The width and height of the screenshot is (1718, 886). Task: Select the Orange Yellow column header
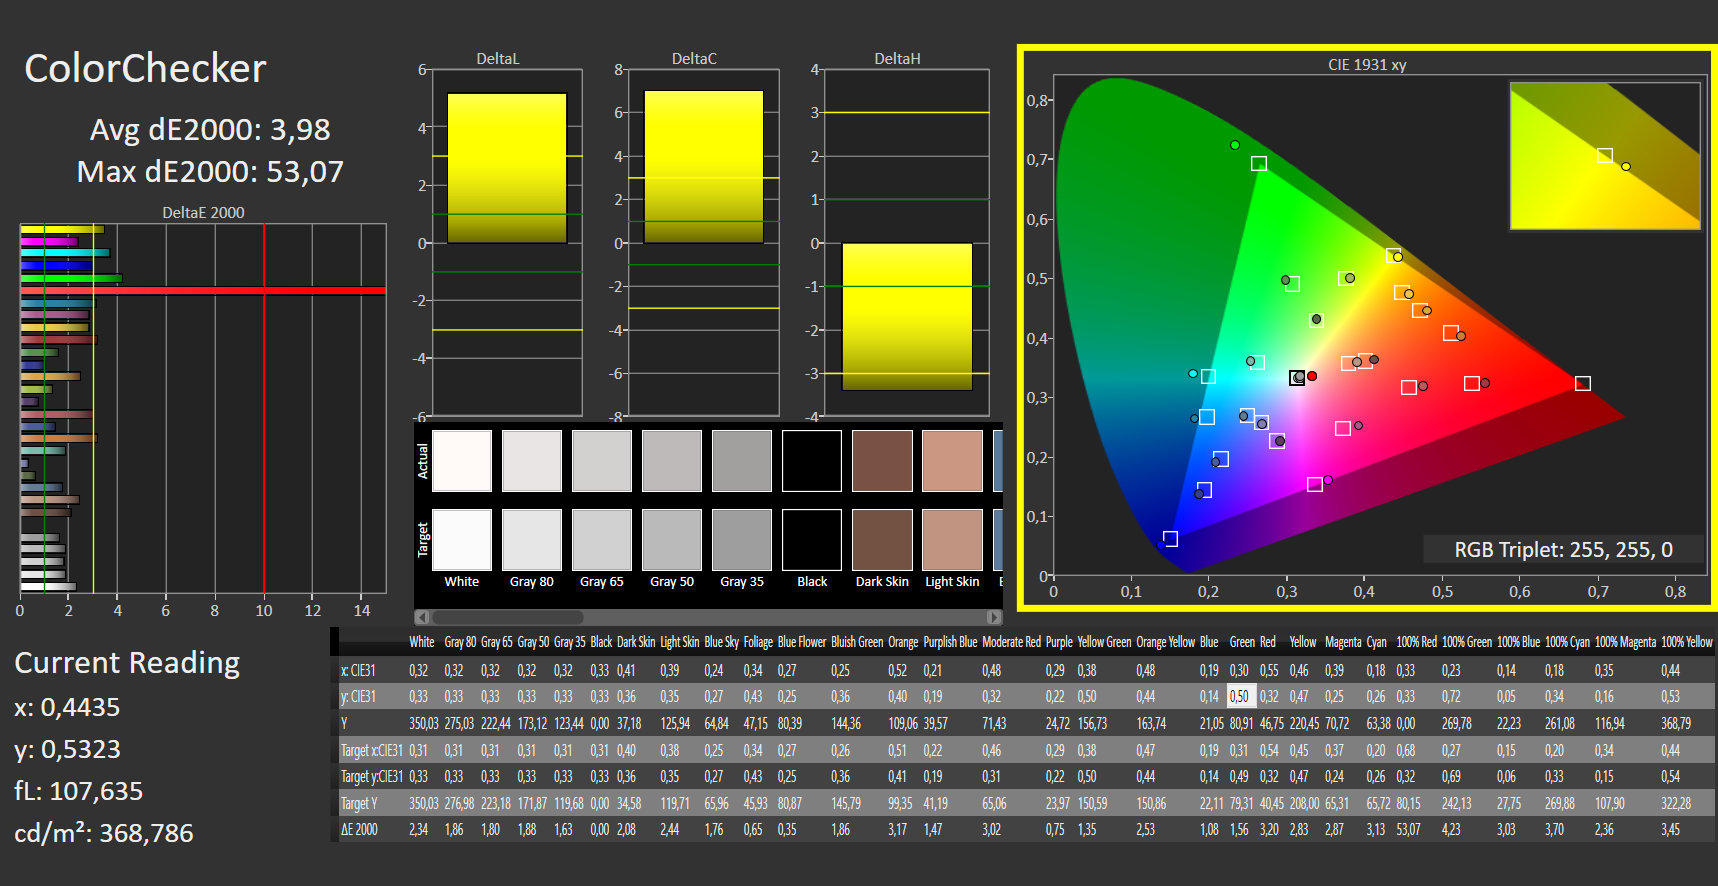(x=1166, y=642)
